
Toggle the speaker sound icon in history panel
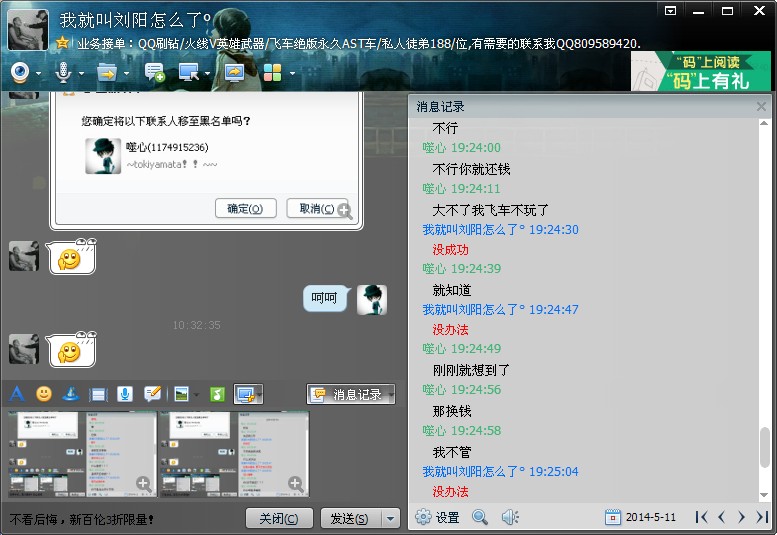point(510,517)
